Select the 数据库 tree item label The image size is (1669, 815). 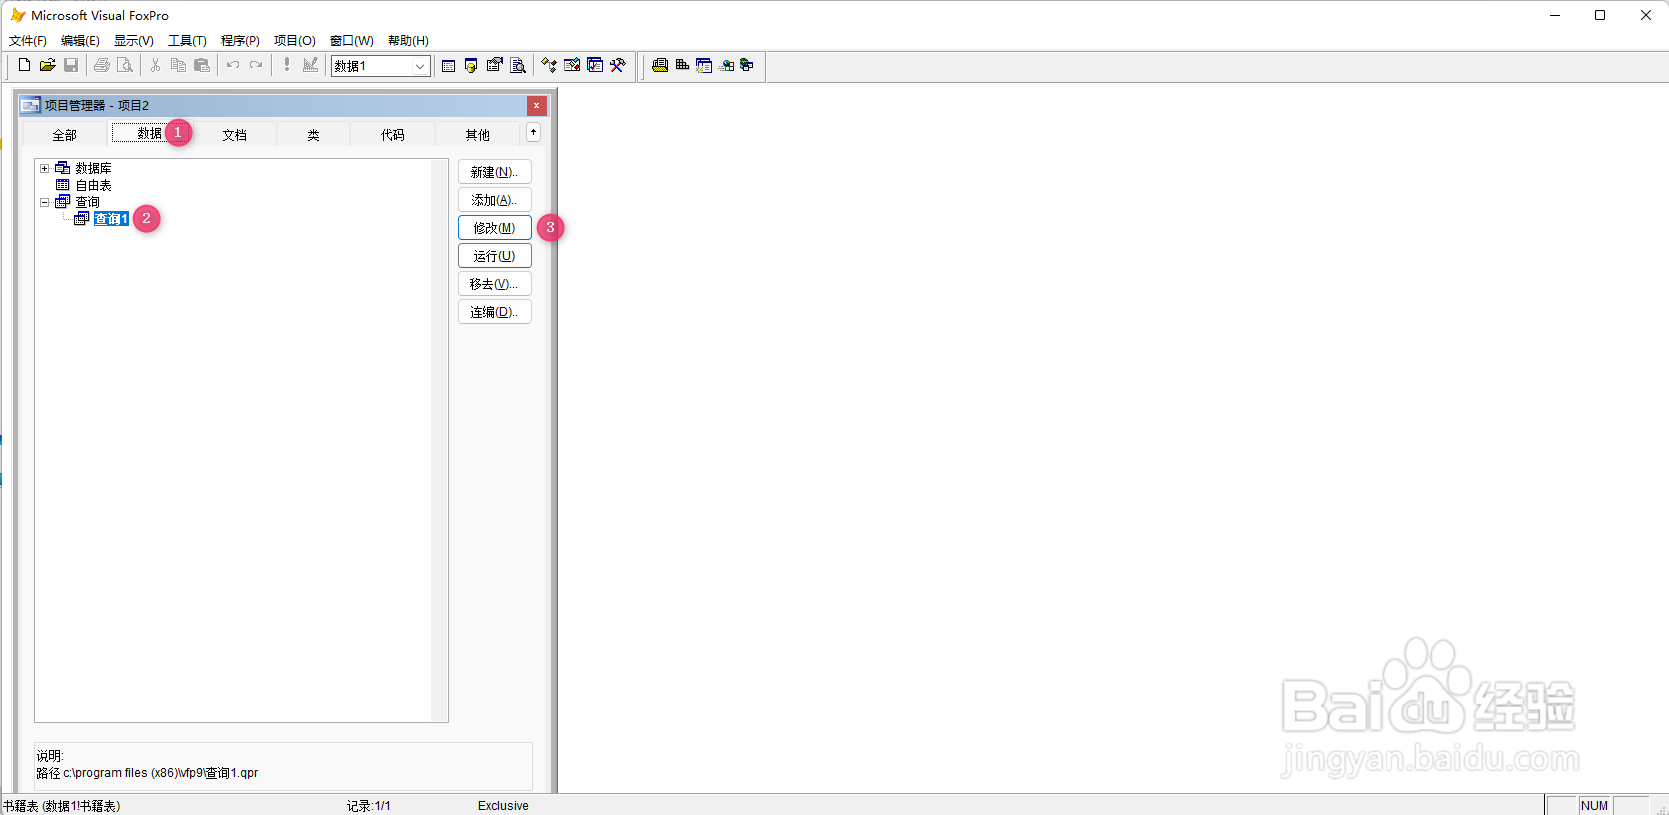tap(93, 168)
